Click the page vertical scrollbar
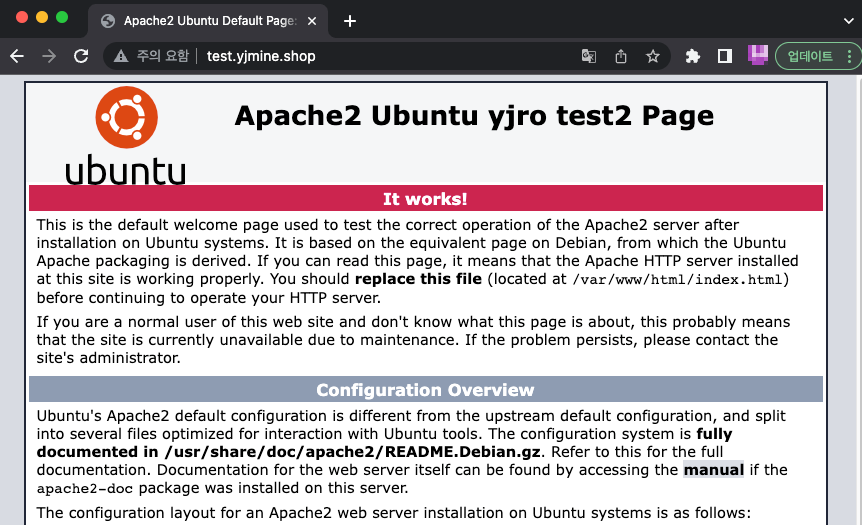Image resolution: width=862 pixels, height=525 pixels. click(858, 300)
